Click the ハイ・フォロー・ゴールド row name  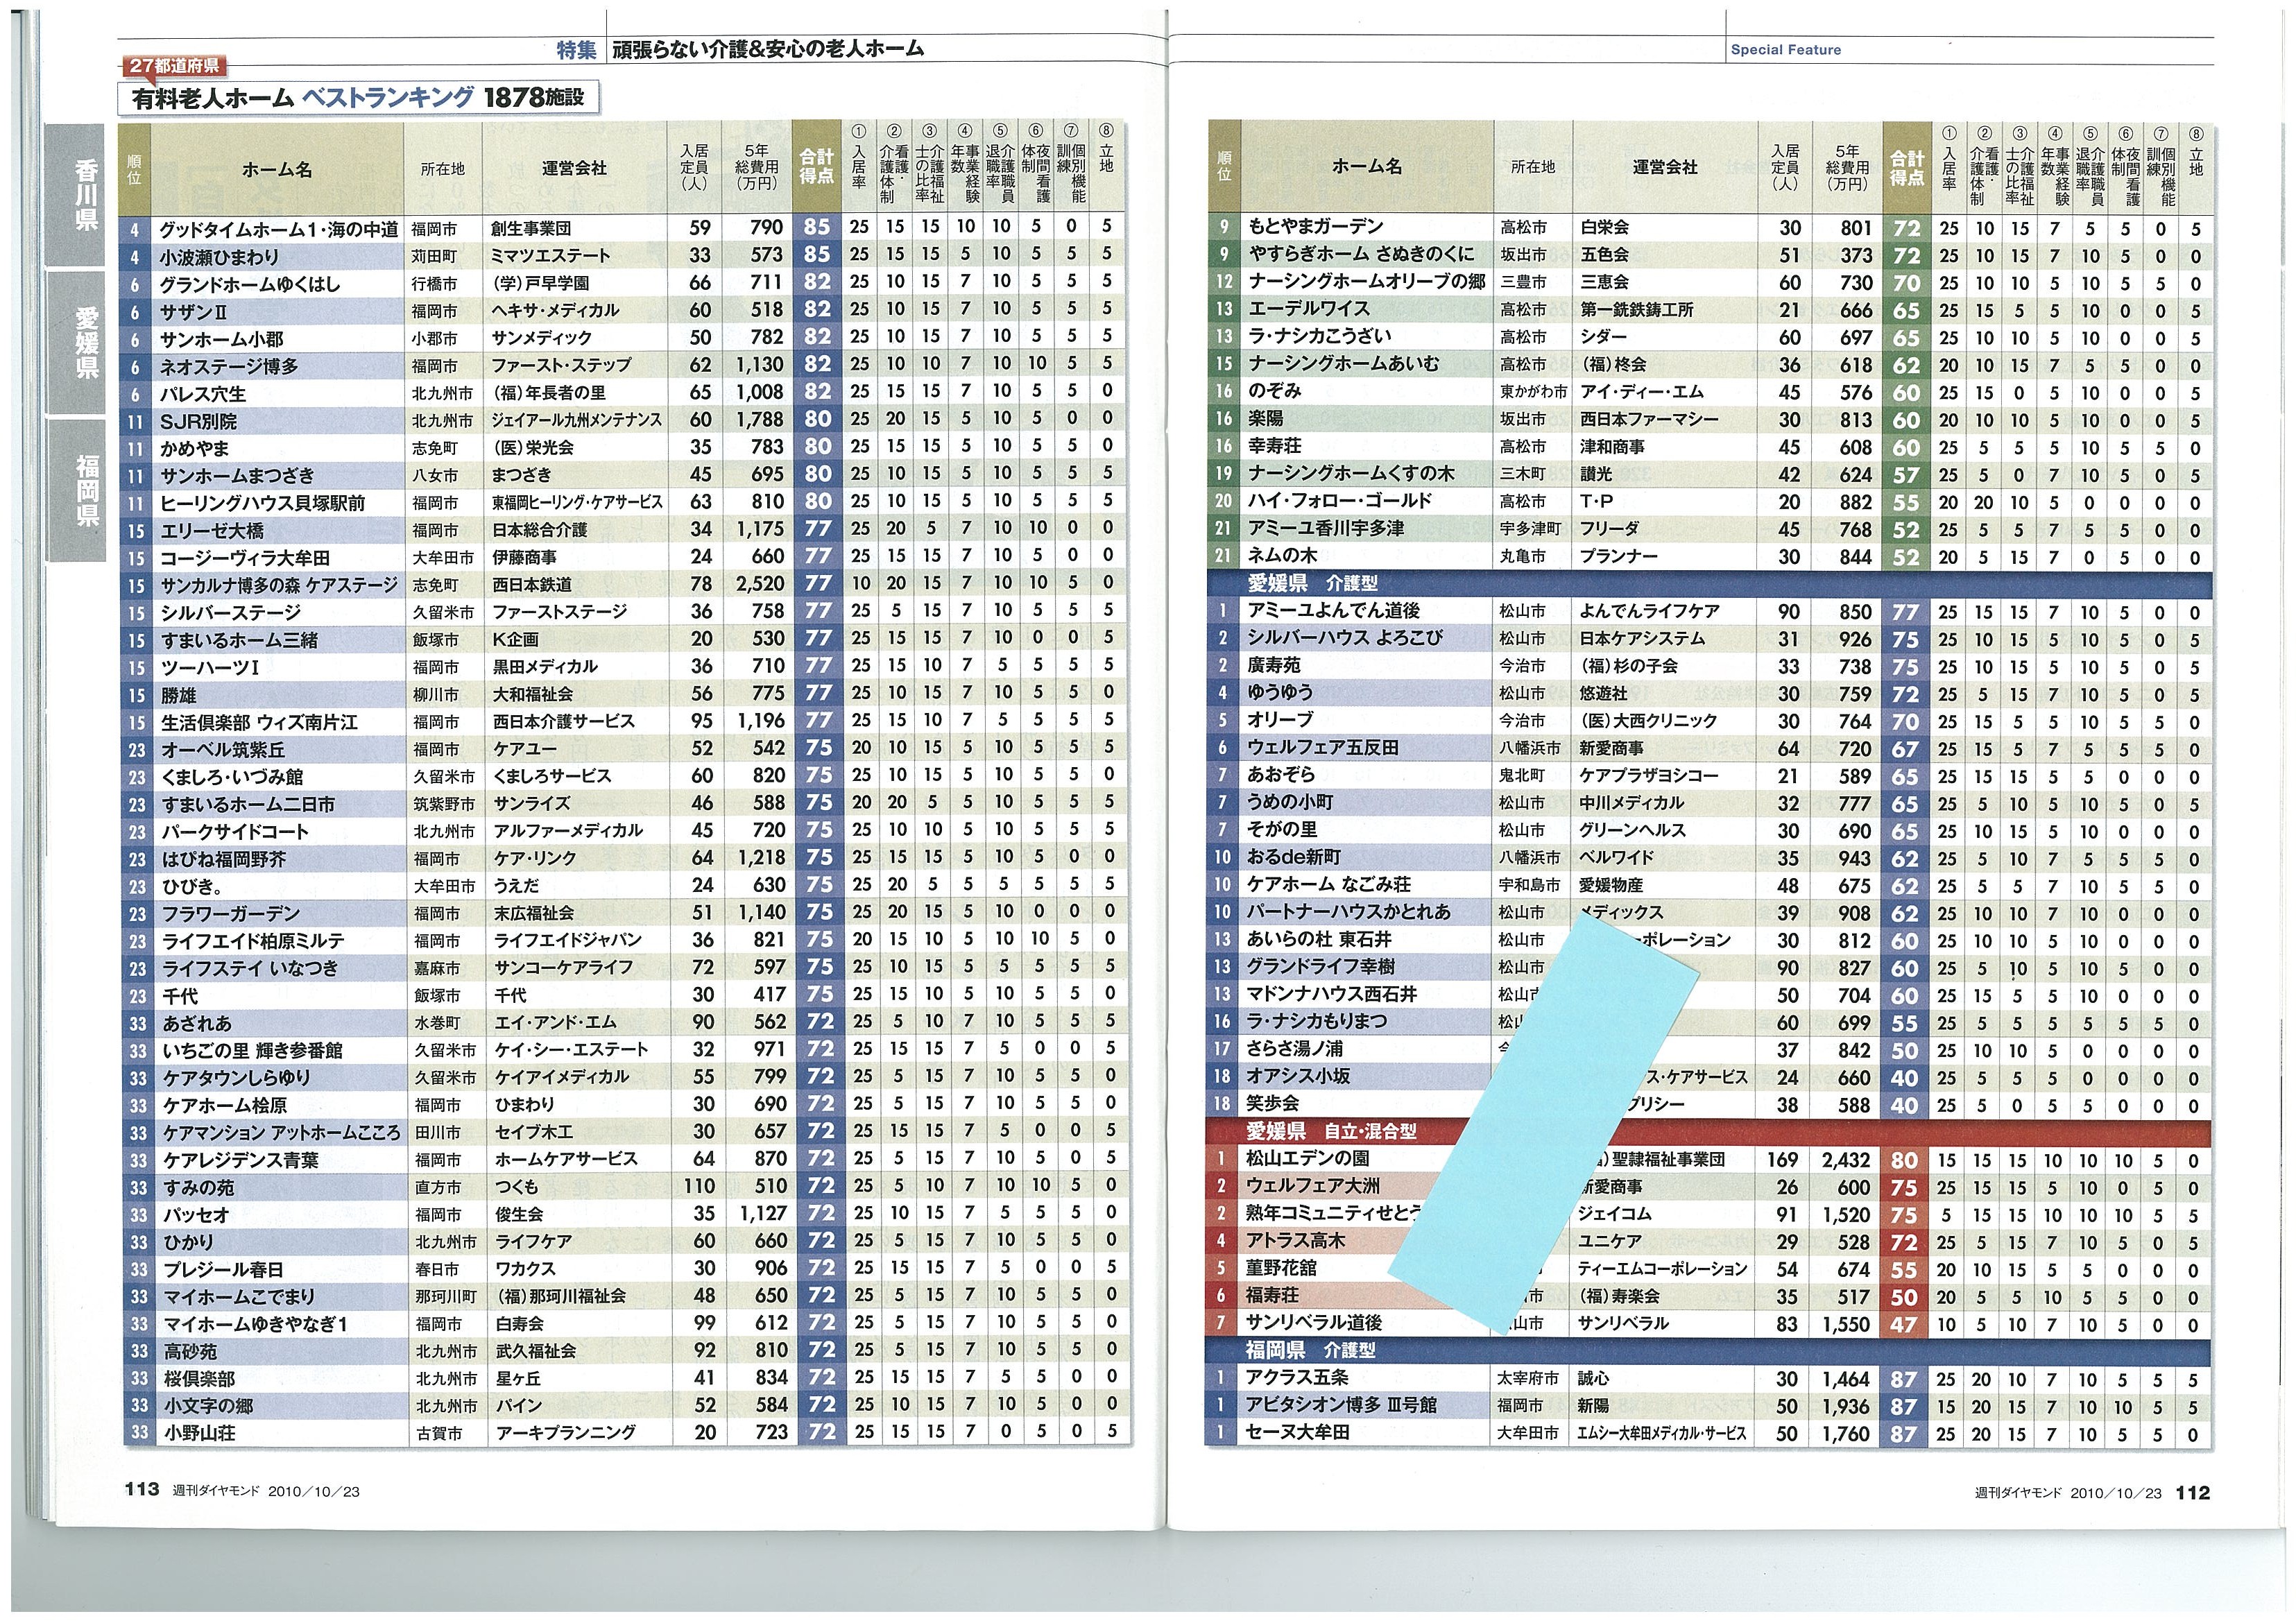(x=1339, y=501)
